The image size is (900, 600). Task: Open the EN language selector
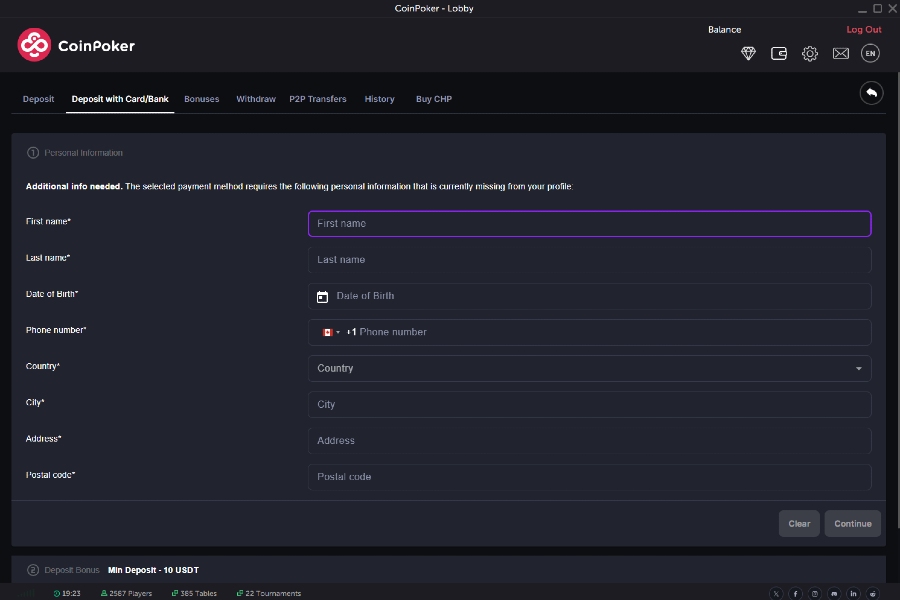[870, 54]
